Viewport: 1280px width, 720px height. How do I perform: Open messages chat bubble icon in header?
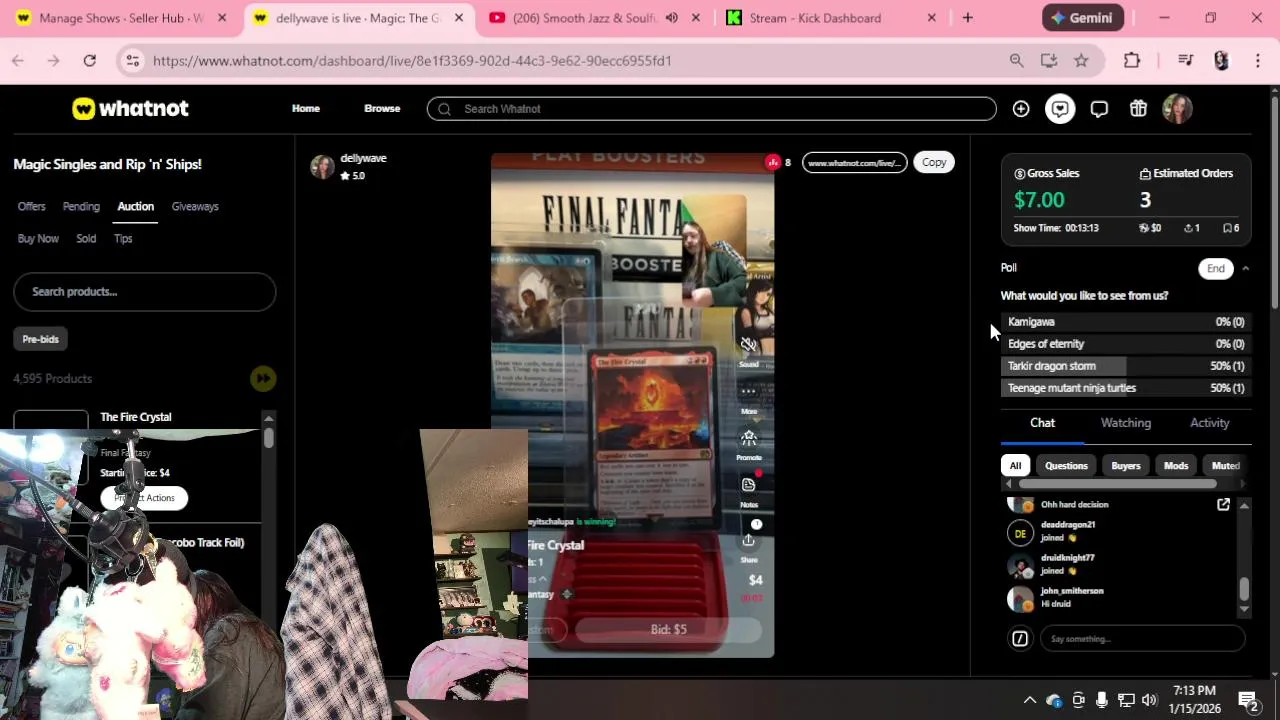1099,109
